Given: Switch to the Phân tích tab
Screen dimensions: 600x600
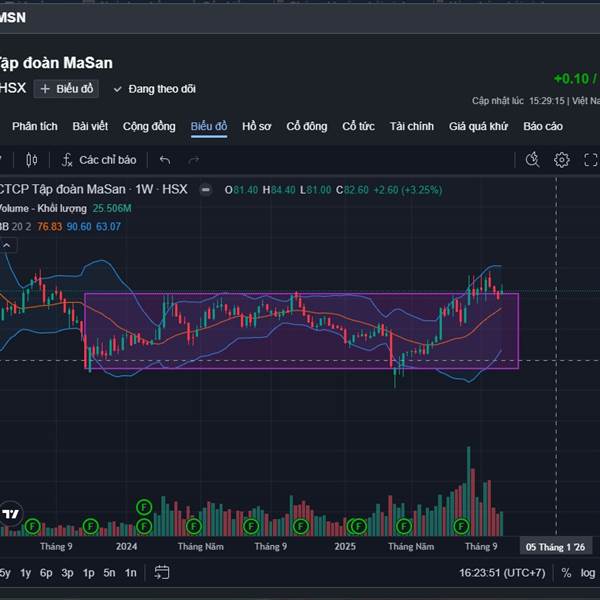Looking at the screenshot, I should pos(34,126).
